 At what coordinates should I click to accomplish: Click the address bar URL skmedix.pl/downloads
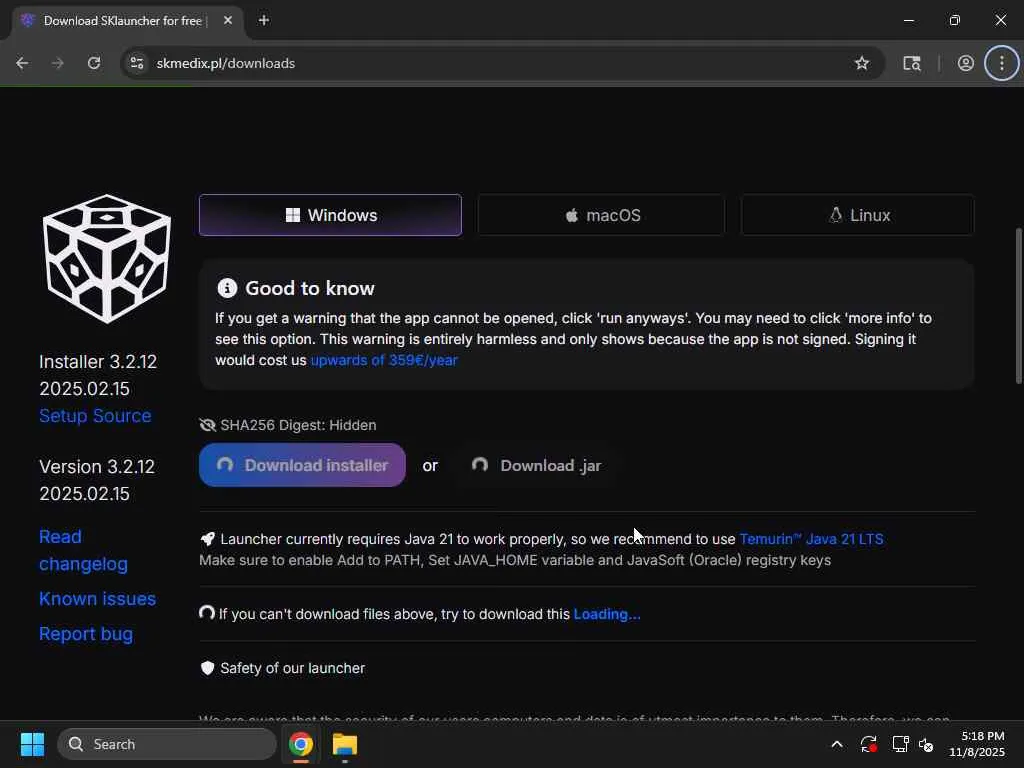coord(226,63)
